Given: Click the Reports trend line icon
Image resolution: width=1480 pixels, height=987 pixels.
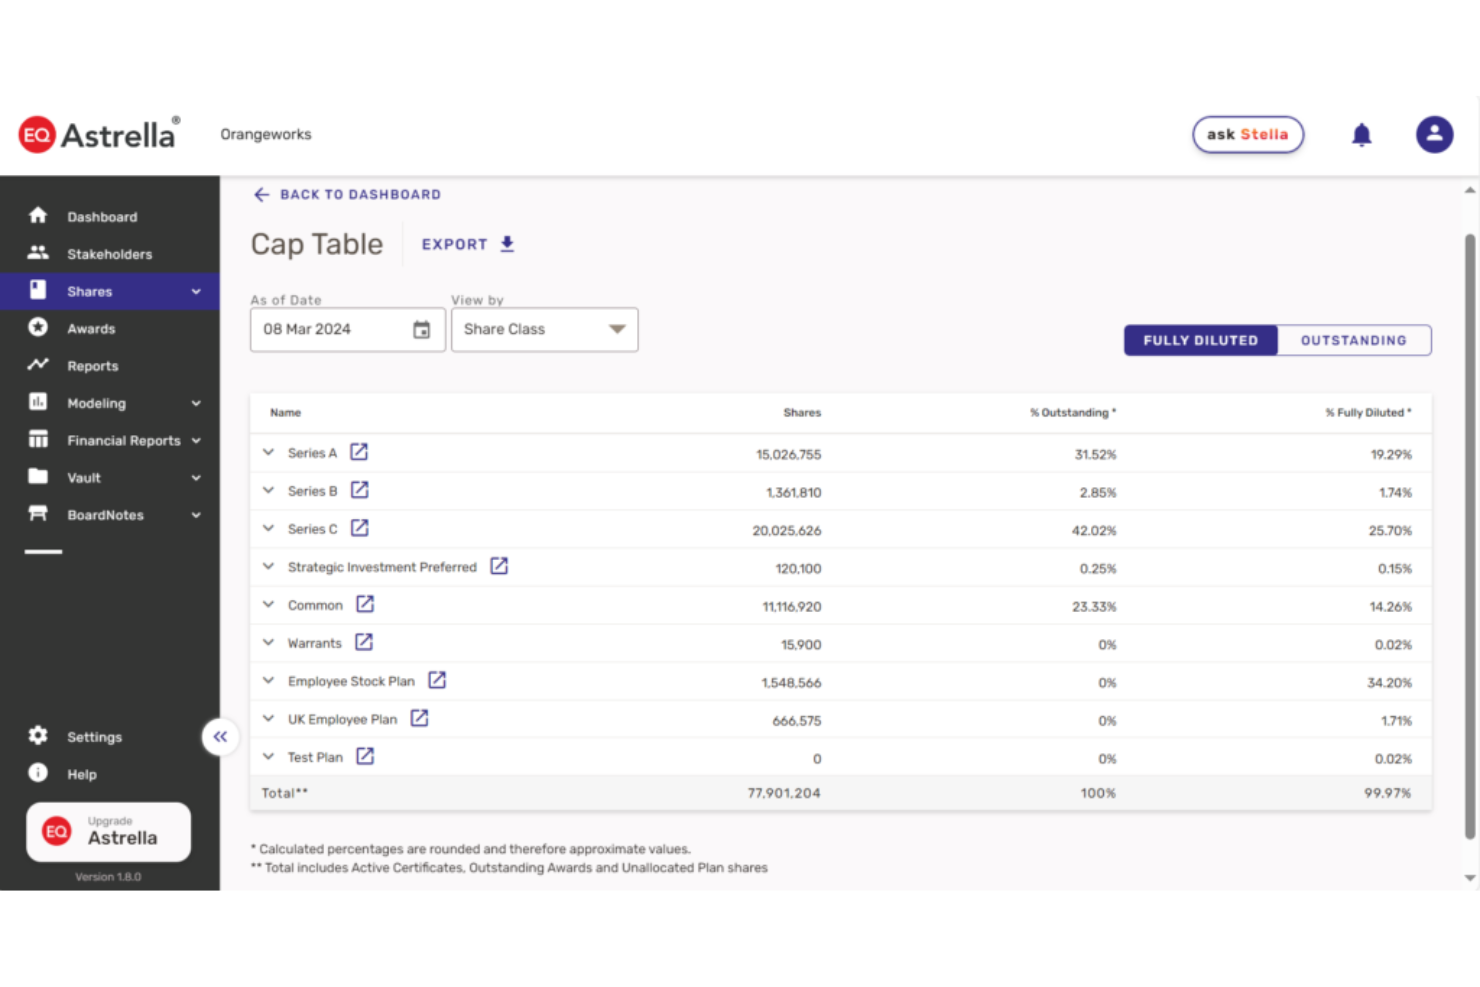Looking at the screenshot, I should pyautogui.click(x=38, y=365).
